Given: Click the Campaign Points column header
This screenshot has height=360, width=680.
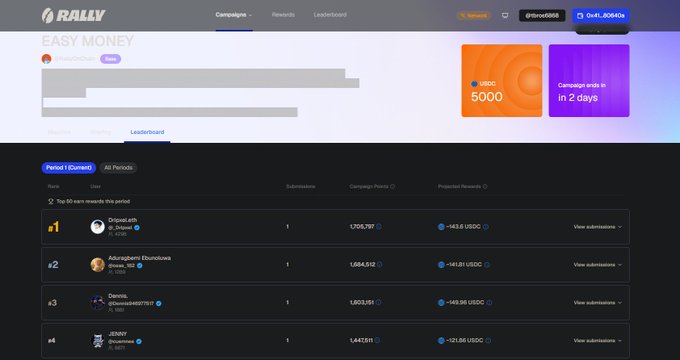Looking at the screenshot, I should coord(369,187).
